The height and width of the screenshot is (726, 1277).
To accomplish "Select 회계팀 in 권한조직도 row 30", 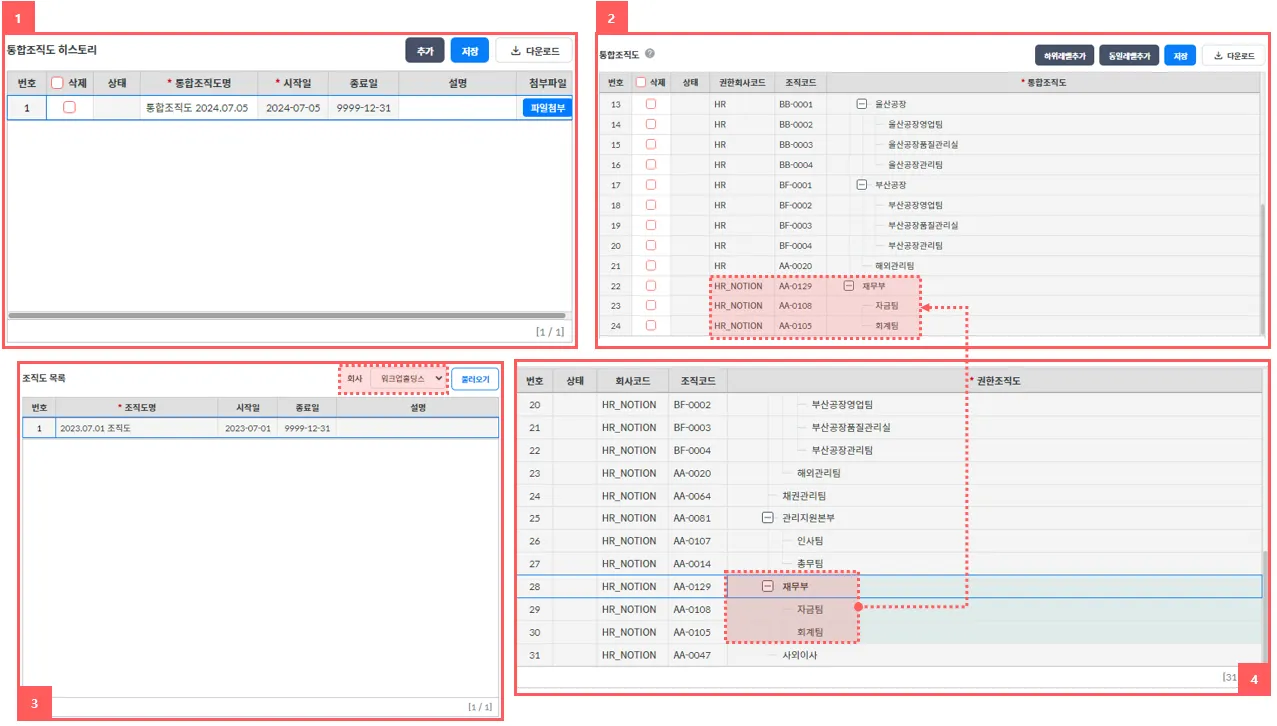I will pos(810,632).
